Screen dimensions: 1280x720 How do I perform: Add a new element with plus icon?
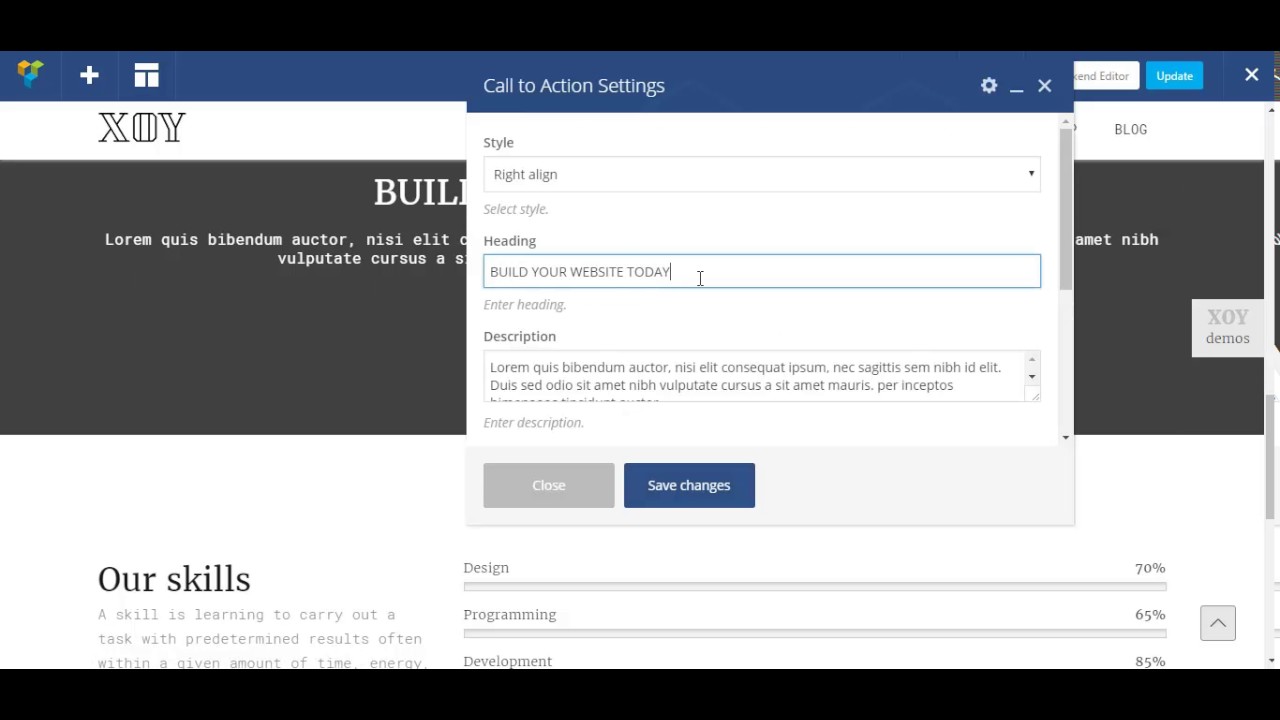point(89,75)
